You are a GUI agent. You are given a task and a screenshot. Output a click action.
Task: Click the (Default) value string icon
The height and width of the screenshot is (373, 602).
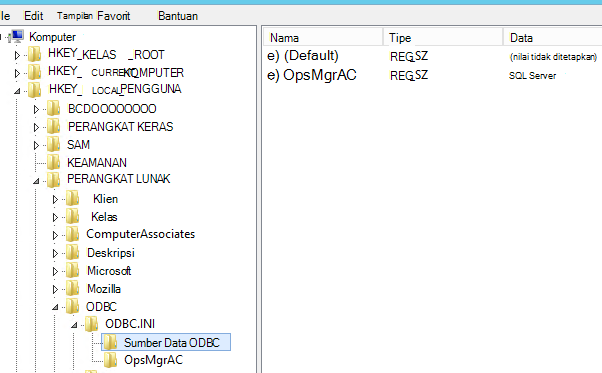click(x=273, y=56)
